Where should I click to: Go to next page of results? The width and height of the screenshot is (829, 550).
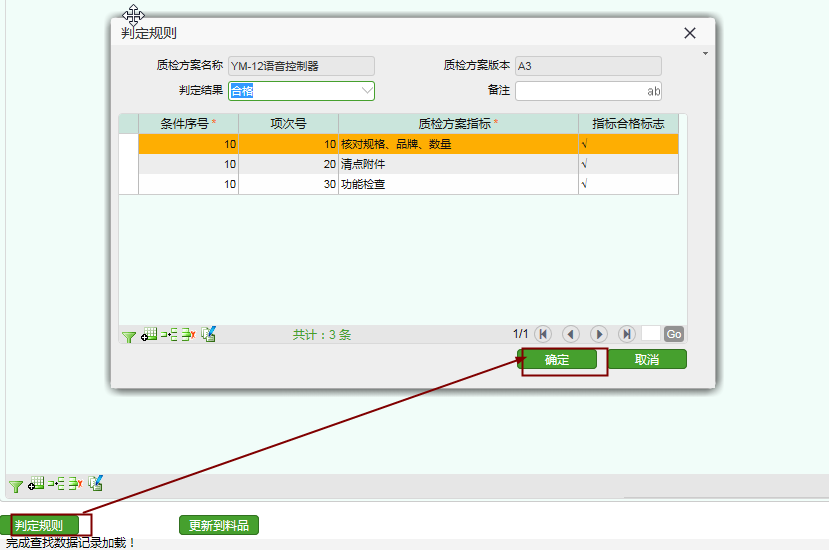click(x=598, y=334)
